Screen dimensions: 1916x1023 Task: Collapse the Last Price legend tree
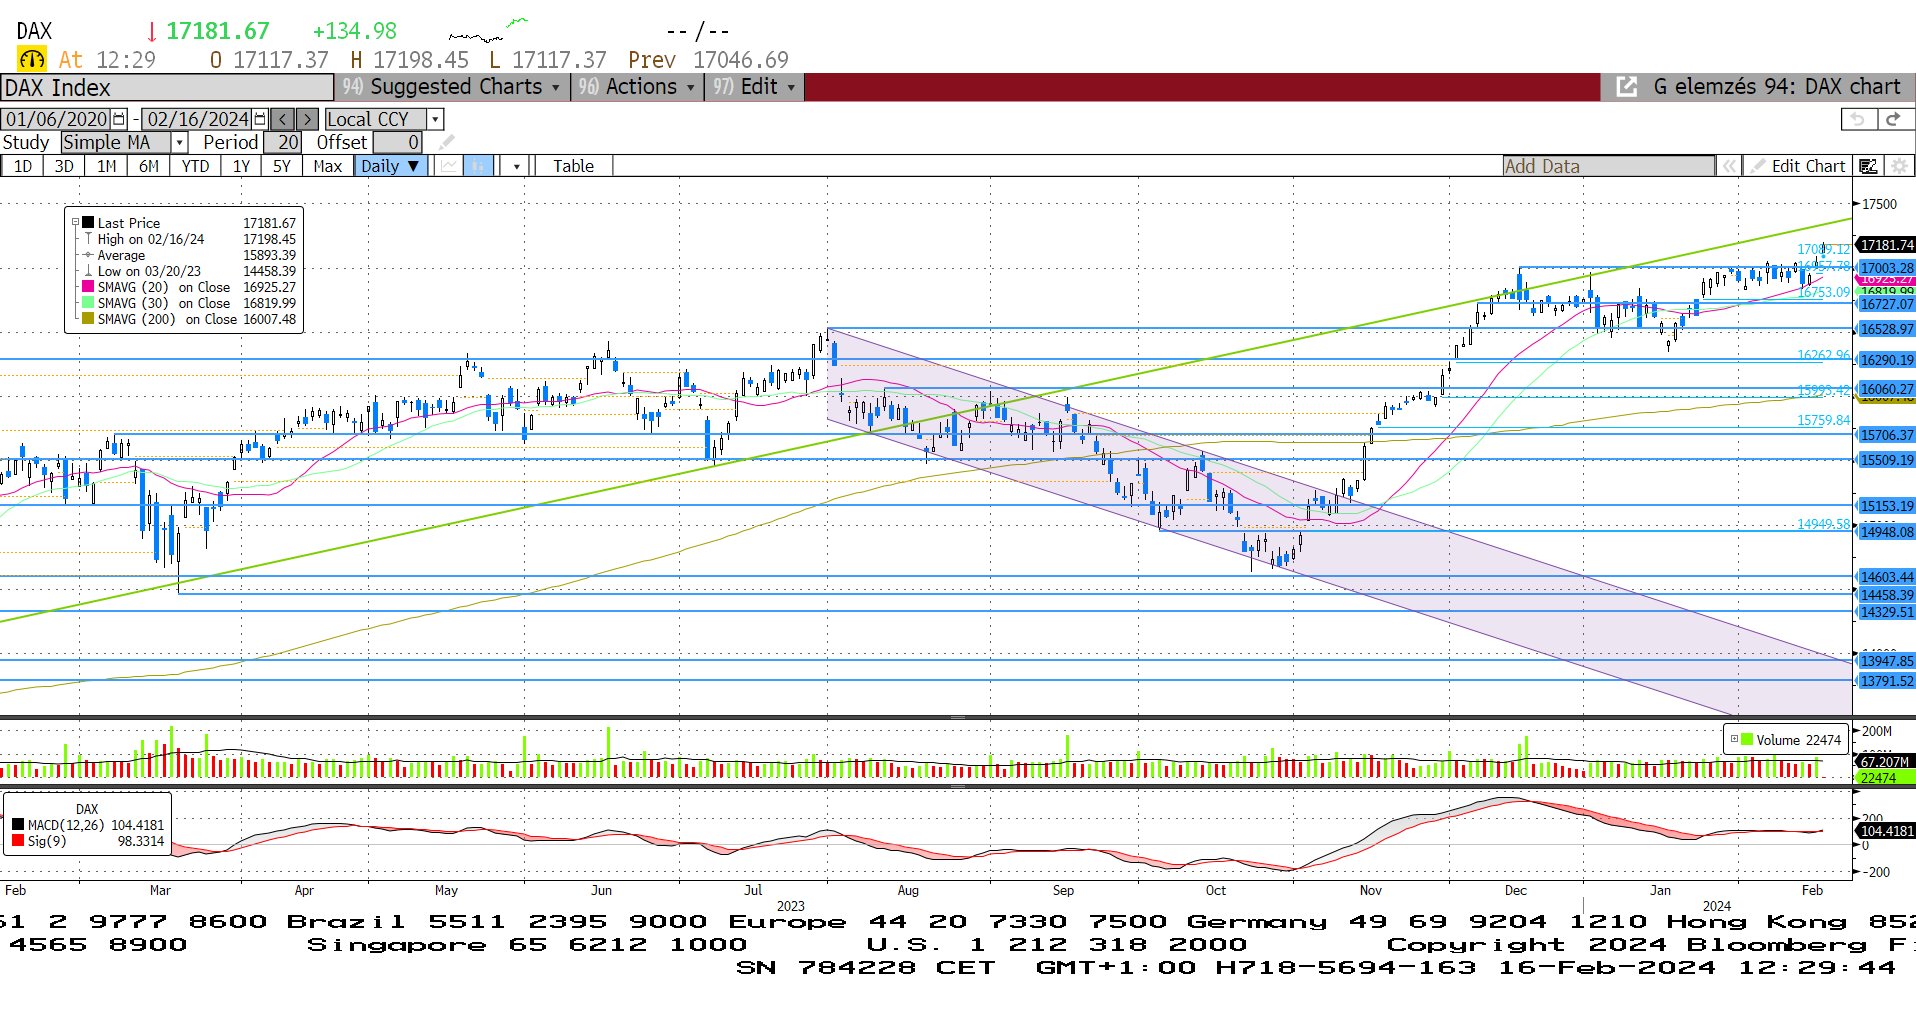(x=75, y=223)
